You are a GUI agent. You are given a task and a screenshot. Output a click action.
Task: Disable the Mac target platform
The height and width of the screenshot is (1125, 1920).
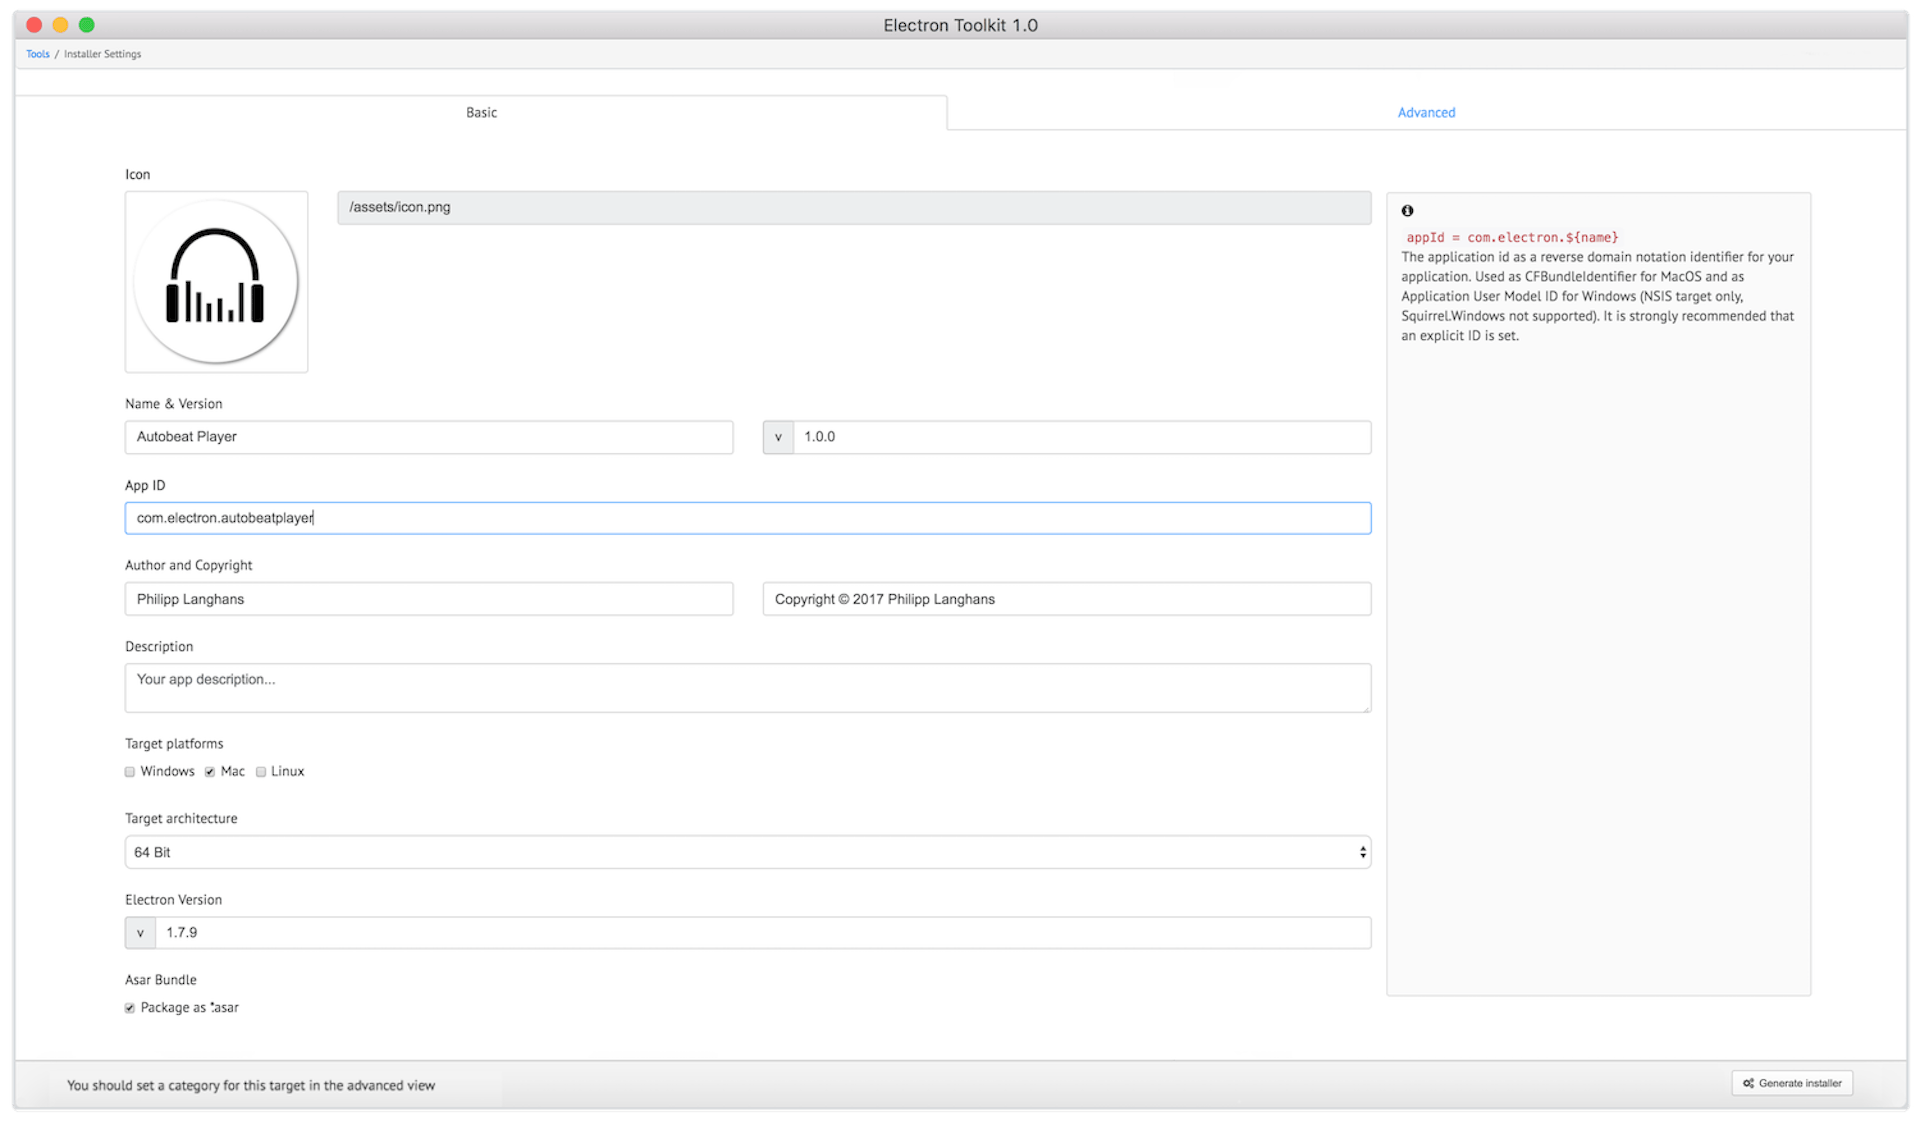210,771
